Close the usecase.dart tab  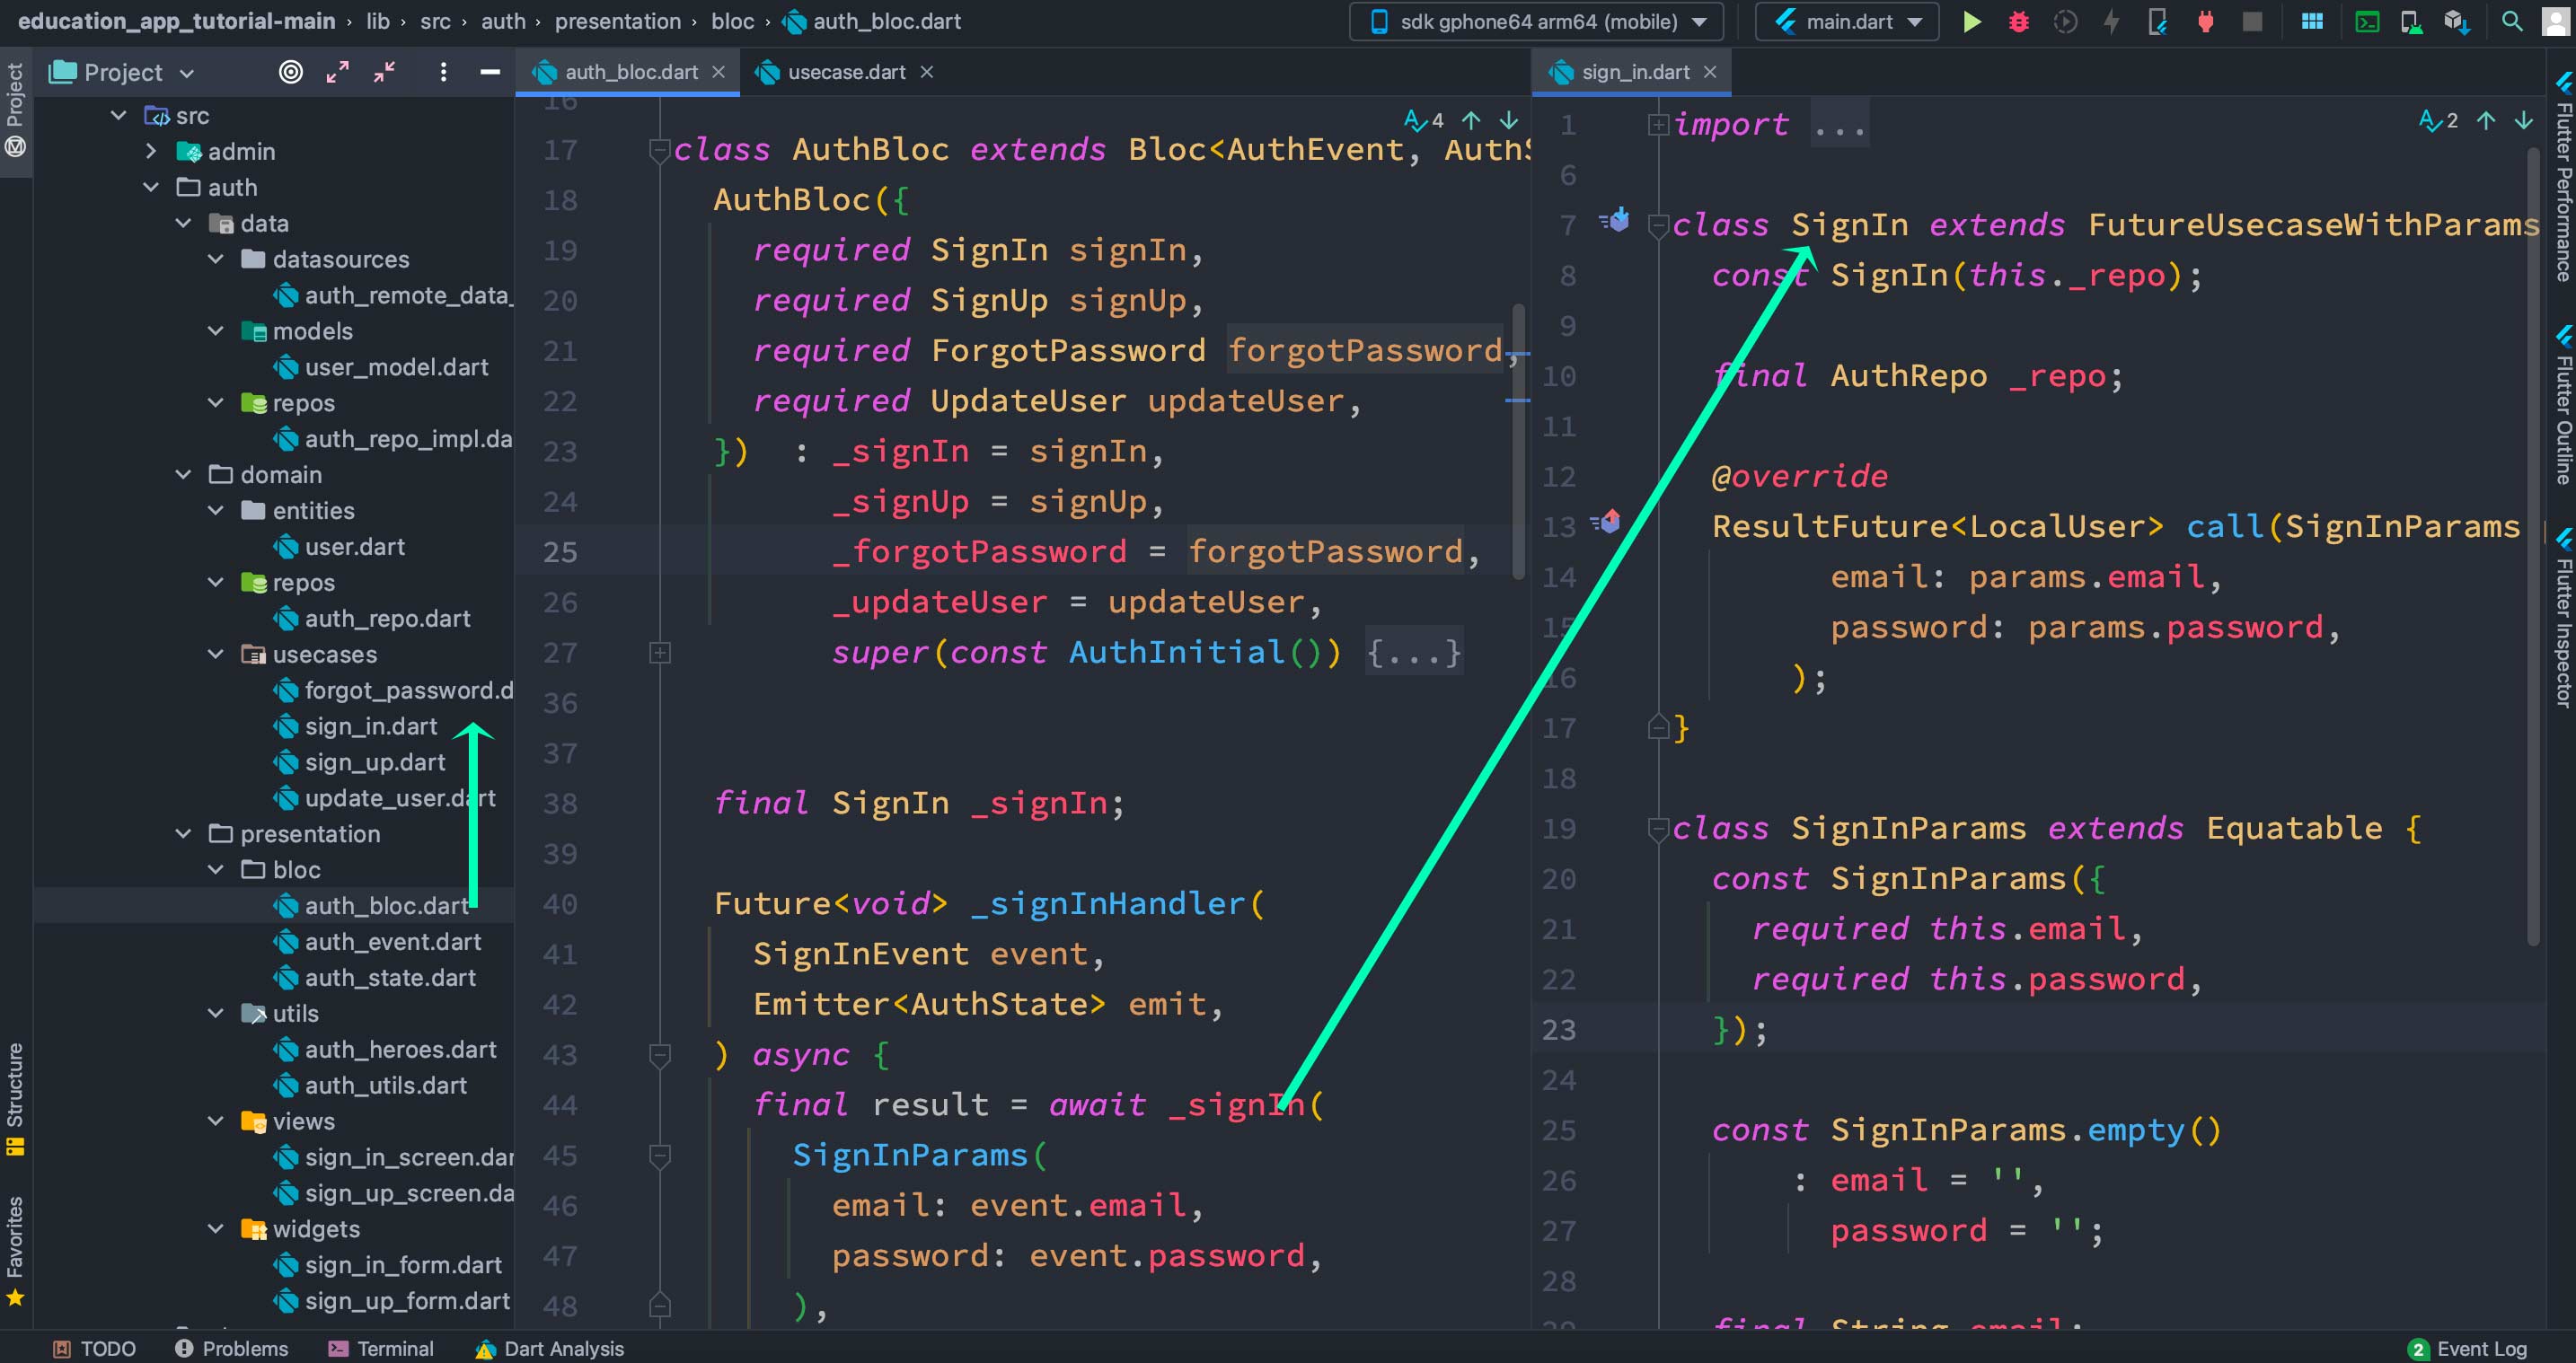[927, 72]
